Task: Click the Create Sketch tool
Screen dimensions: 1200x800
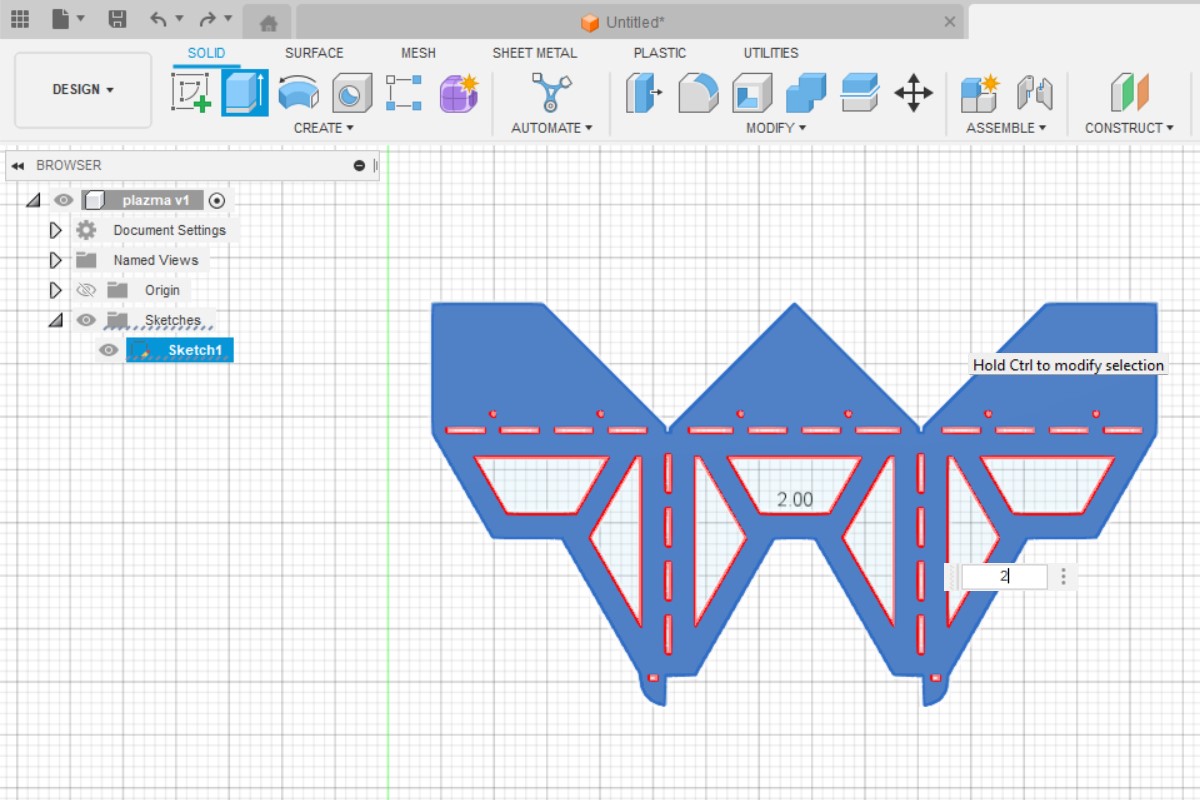Action: pos(191,93)
